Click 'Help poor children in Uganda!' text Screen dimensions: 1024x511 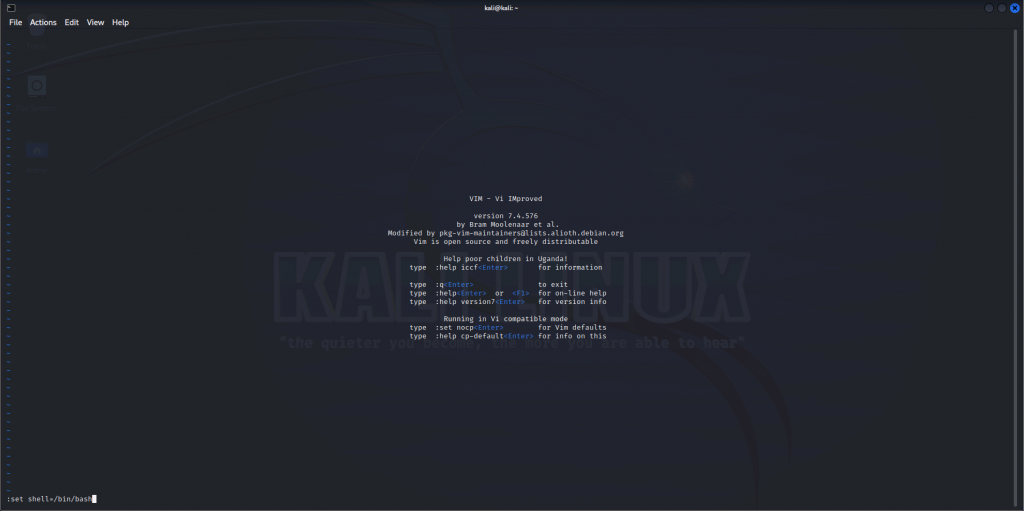505,259
